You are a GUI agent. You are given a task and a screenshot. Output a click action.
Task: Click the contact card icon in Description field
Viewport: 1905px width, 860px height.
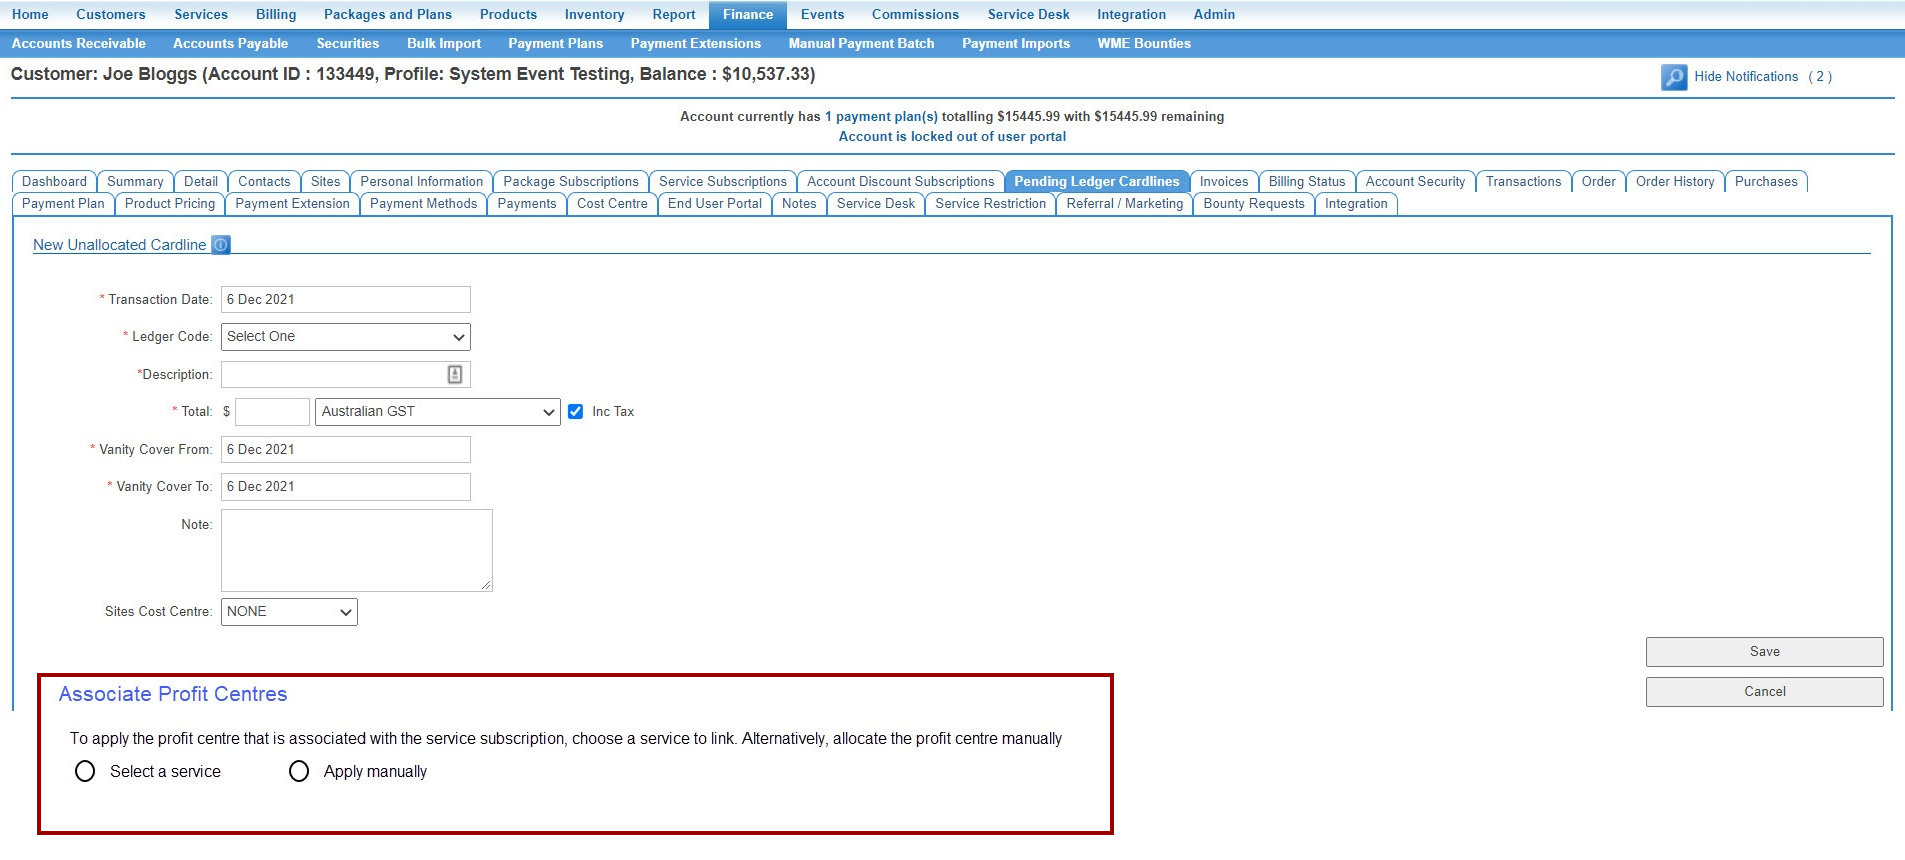455,374
